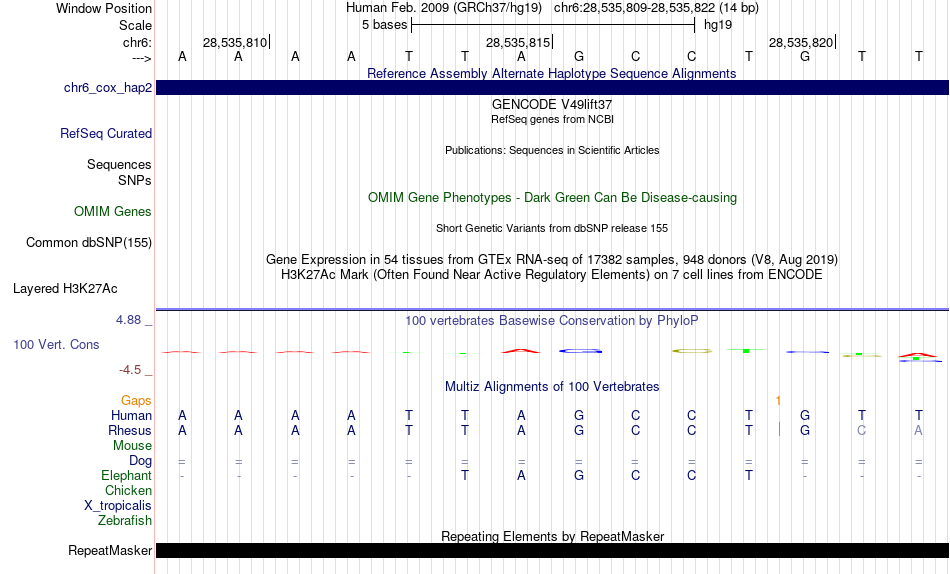Viewport: 950px width, 574px height.
Task: Open the RefSeq Curated track label
Action: click(x=106, y=133)
